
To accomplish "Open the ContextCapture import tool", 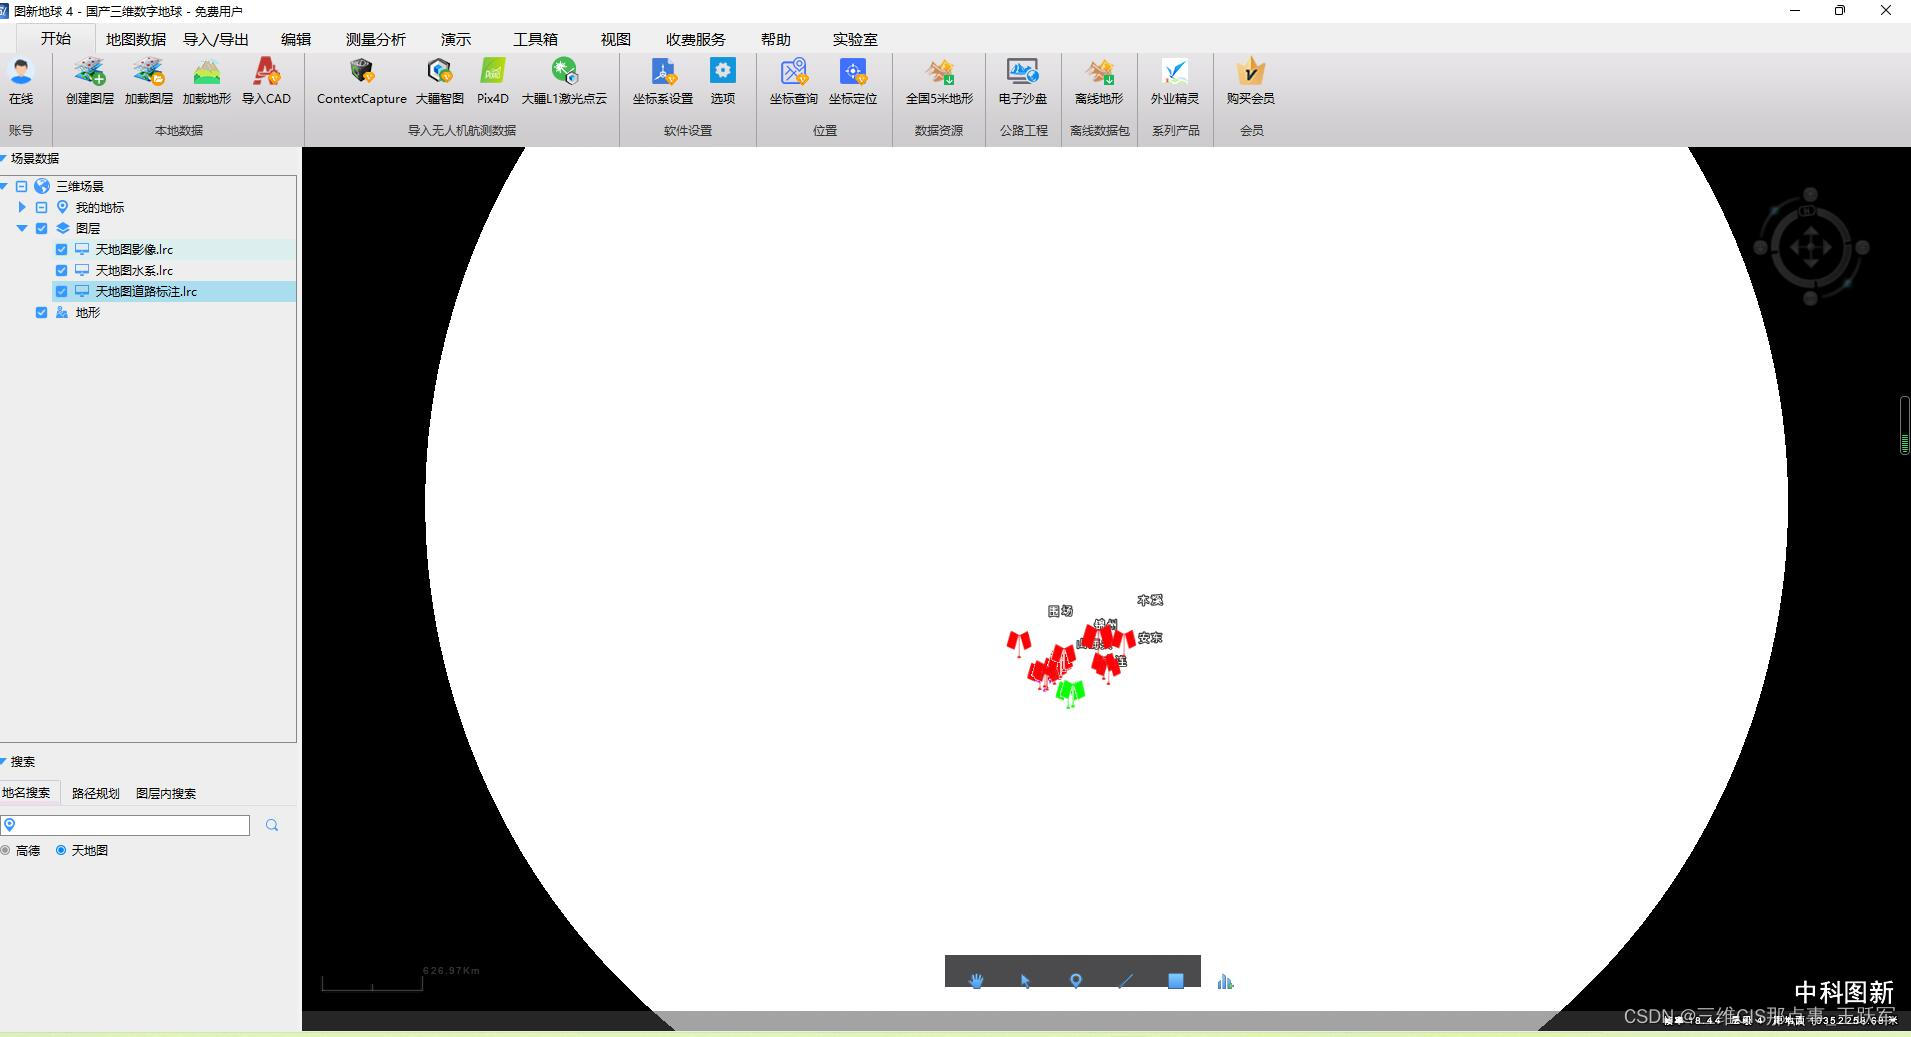I will click(361, 73).
